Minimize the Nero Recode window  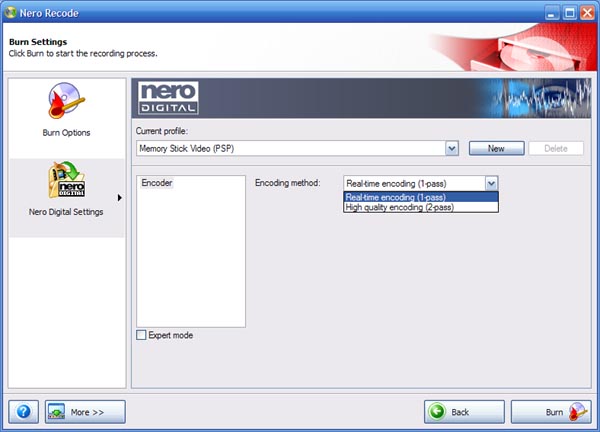pyautogui.click(x=551, y=13)
